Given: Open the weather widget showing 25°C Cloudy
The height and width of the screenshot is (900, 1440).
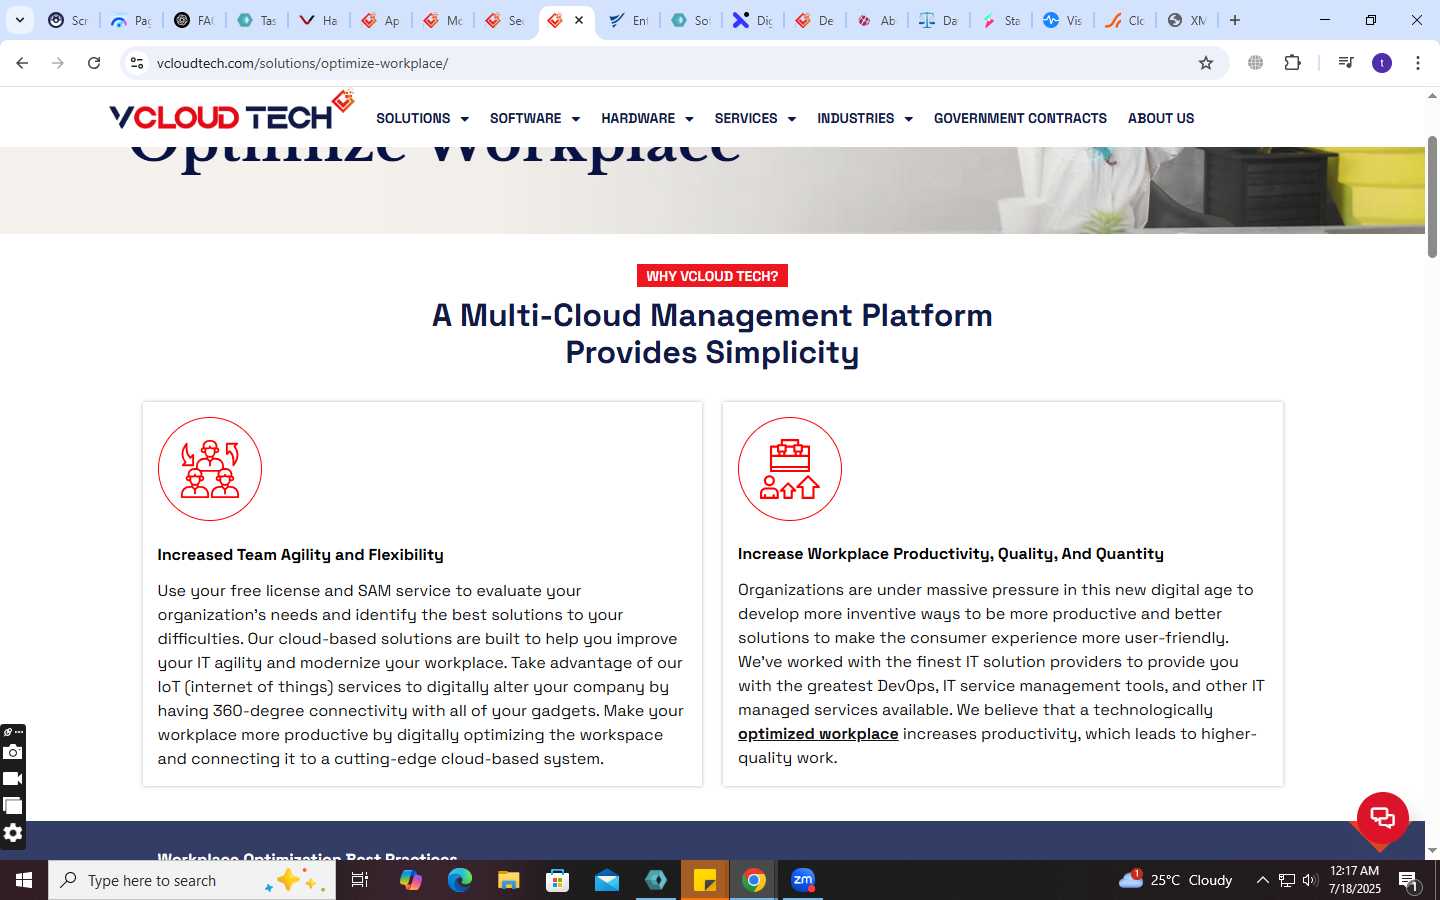Looking at the screenshot, I should pos(1175,880).
